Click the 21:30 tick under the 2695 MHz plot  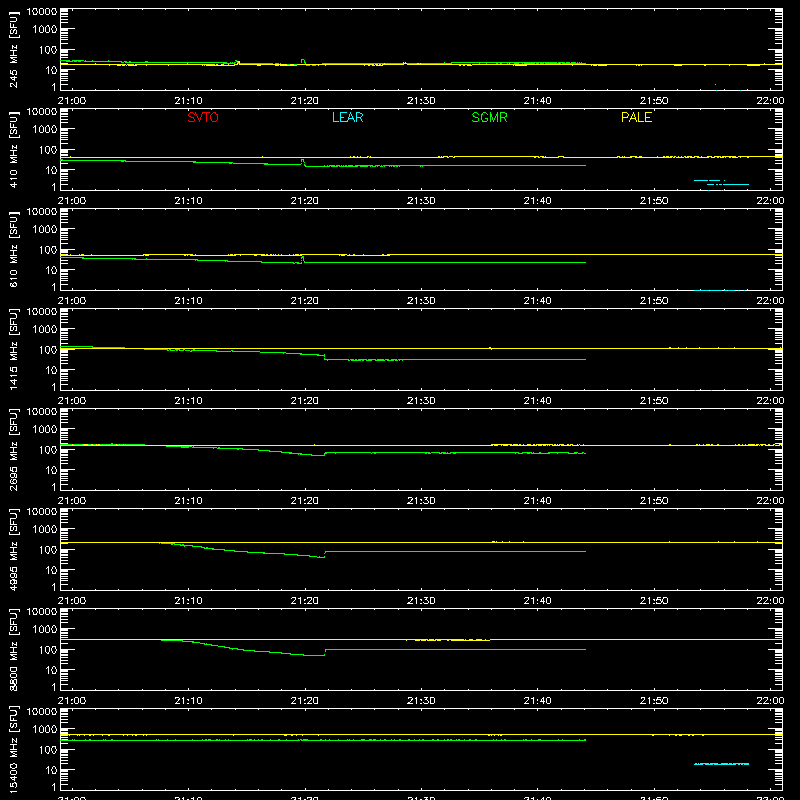(421, 501)
